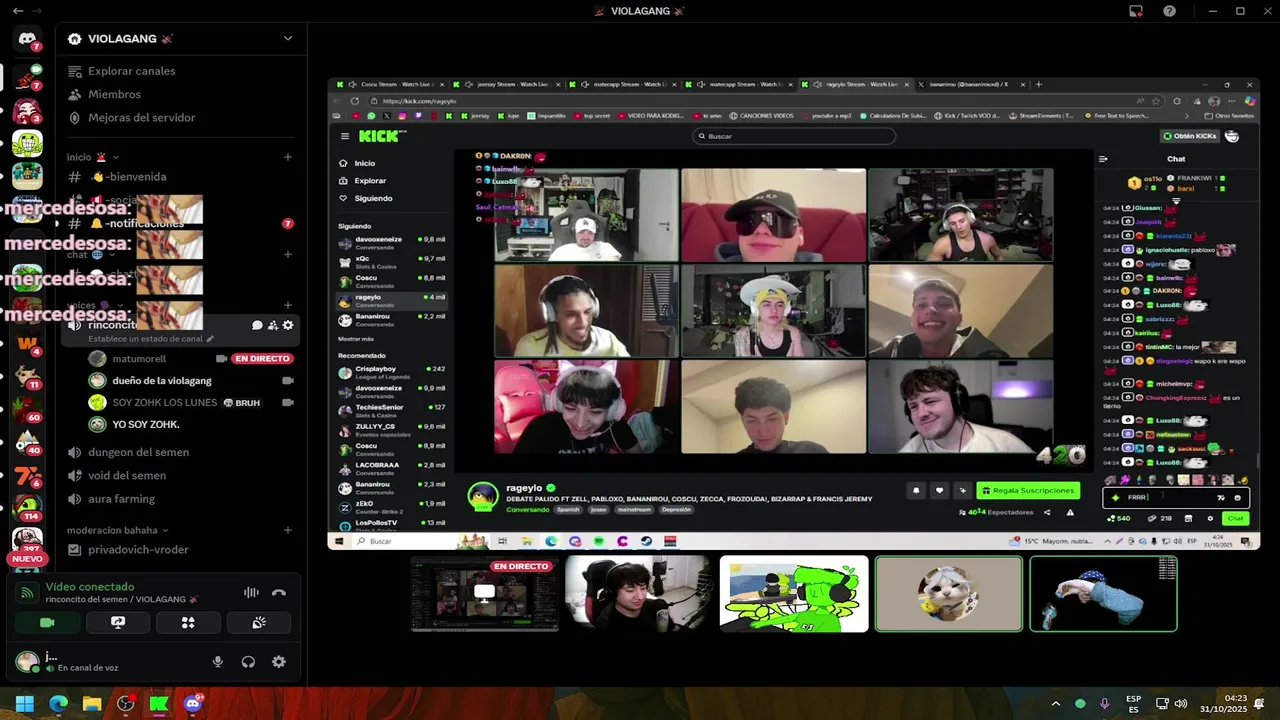Image resolution: width=1280 pixels, height=720 pixels.
Task: Open Windows Start menu
Action: pos(24,704)
